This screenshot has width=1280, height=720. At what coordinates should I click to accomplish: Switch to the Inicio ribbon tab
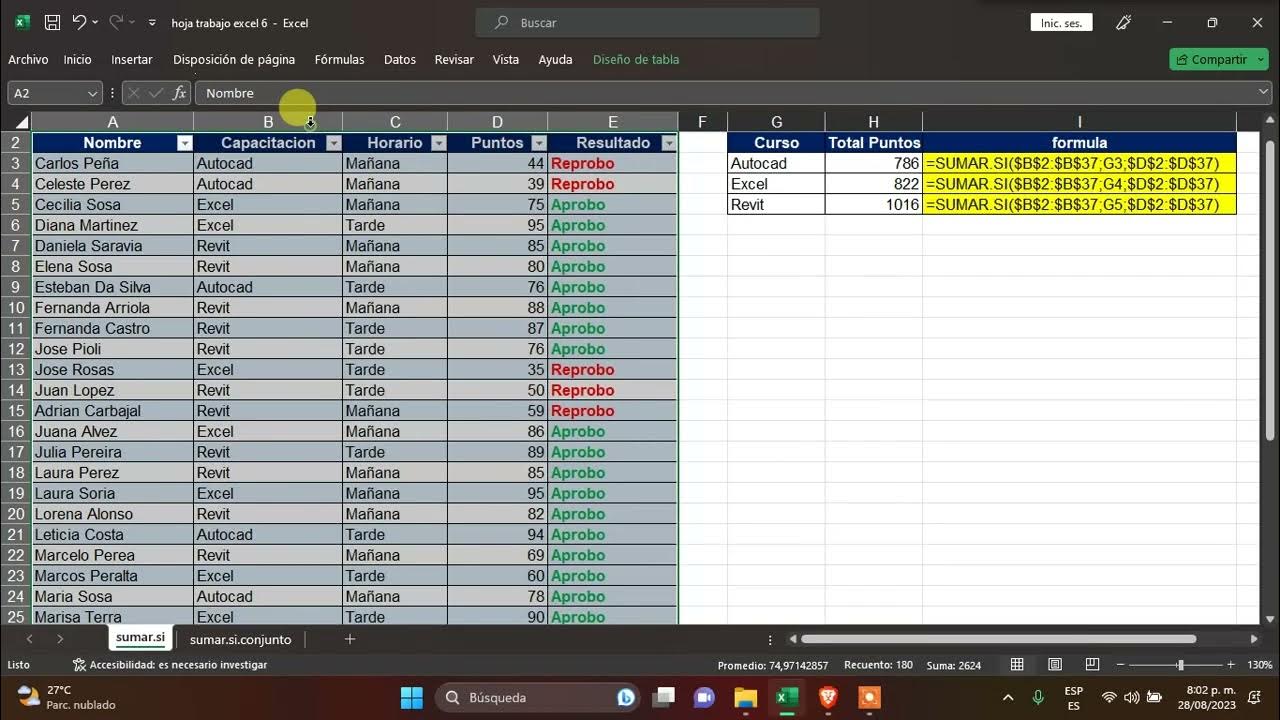coord(77,59)
